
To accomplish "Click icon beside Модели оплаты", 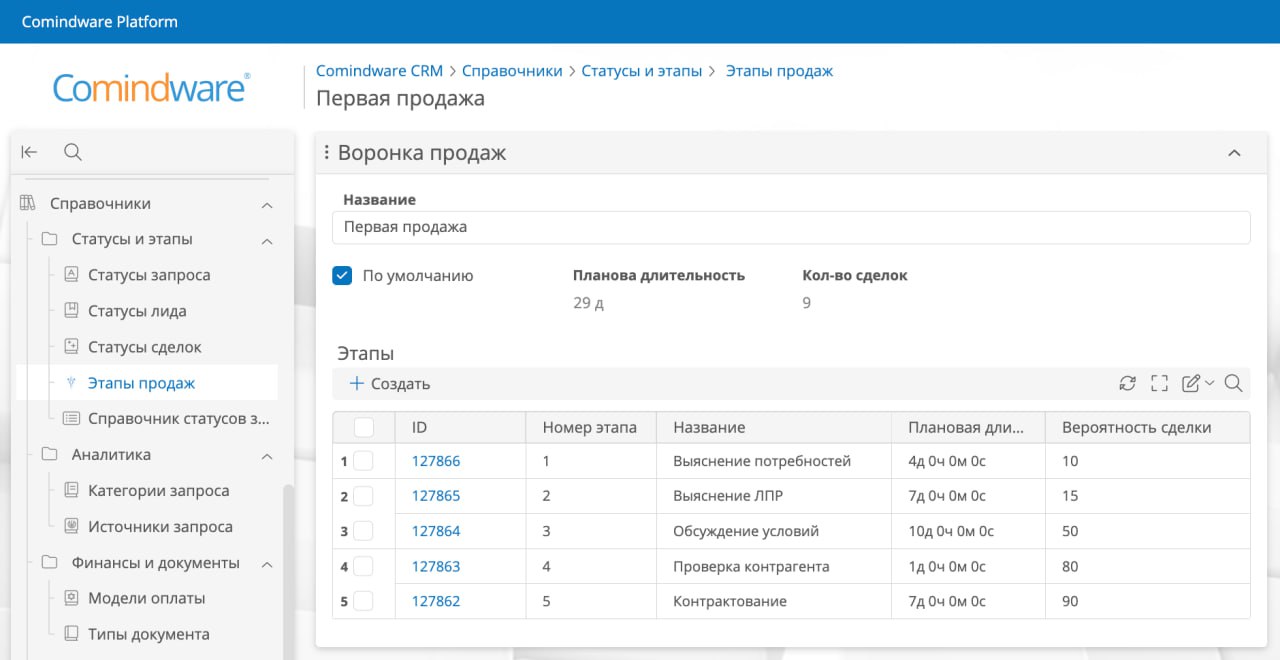I will [71, 598].
